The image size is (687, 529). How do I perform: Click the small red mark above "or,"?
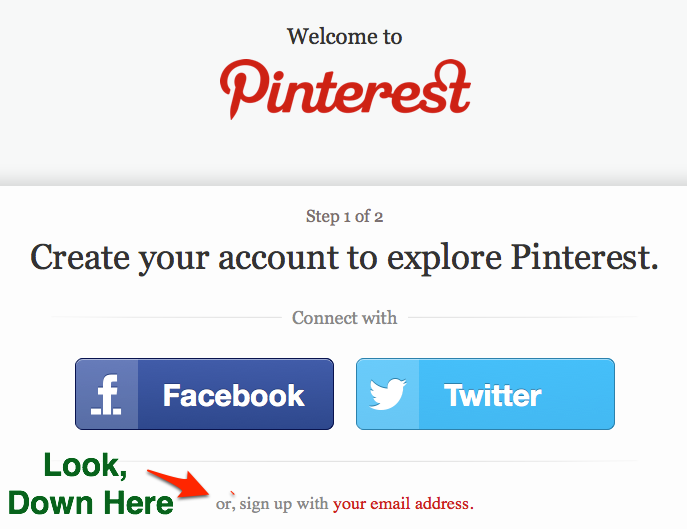233,491
